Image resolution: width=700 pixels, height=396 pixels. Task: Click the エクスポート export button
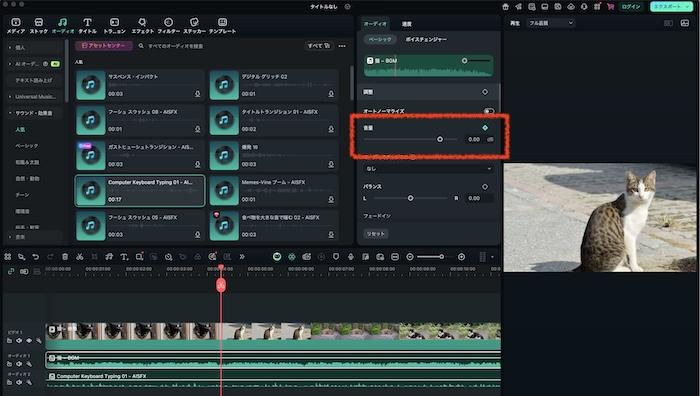(671, 7)
